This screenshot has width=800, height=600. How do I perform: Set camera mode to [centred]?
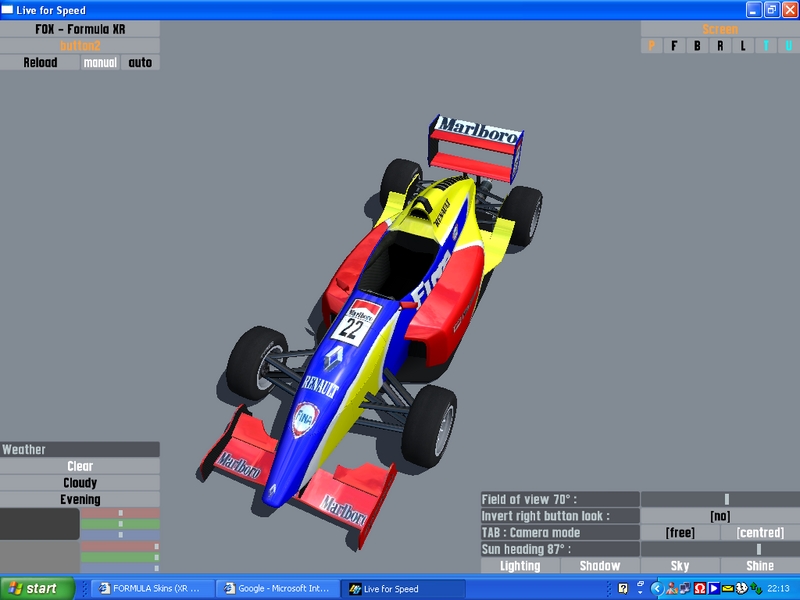(x=760, y=533)
